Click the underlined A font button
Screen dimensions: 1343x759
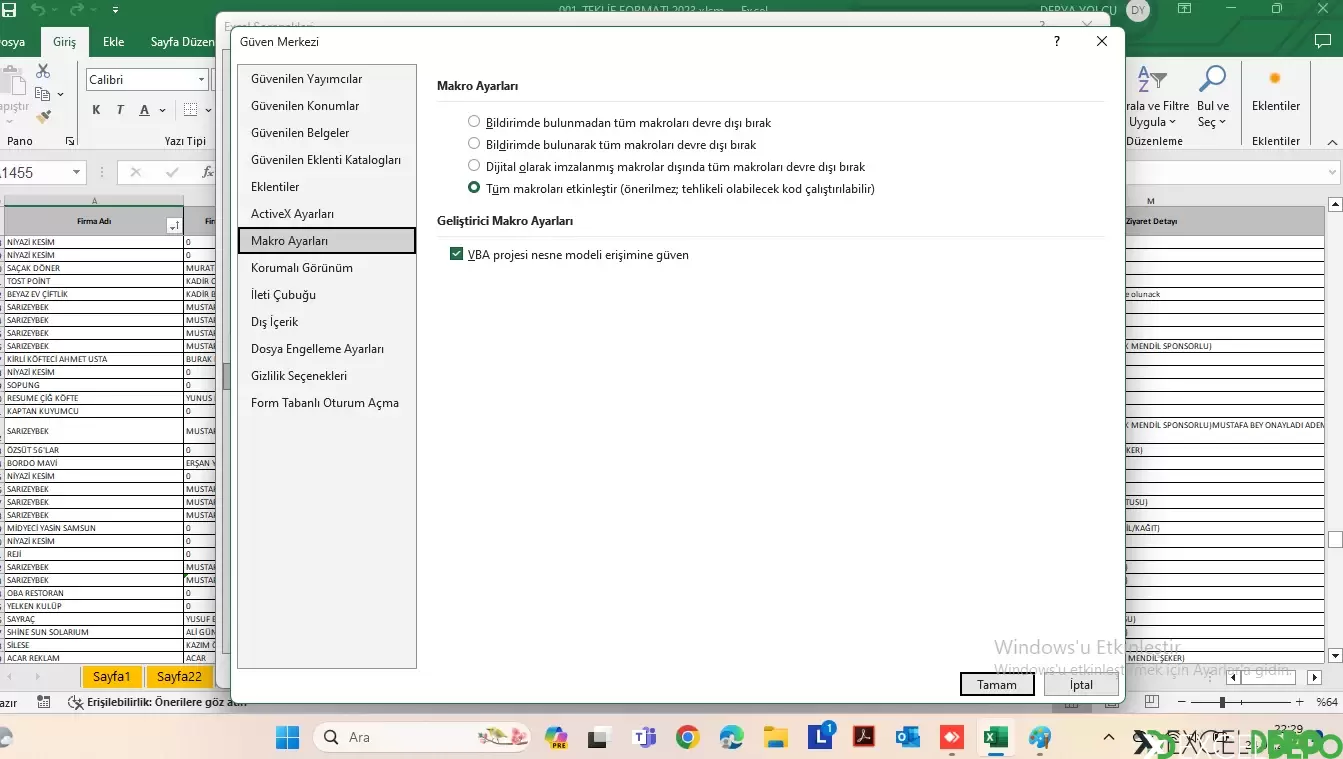pos(145,110)
